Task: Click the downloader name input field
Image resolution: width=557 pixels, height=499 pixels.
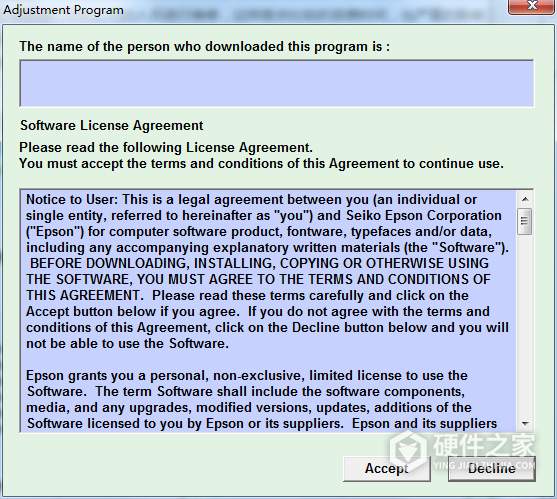Action: [x=276, y=83]
